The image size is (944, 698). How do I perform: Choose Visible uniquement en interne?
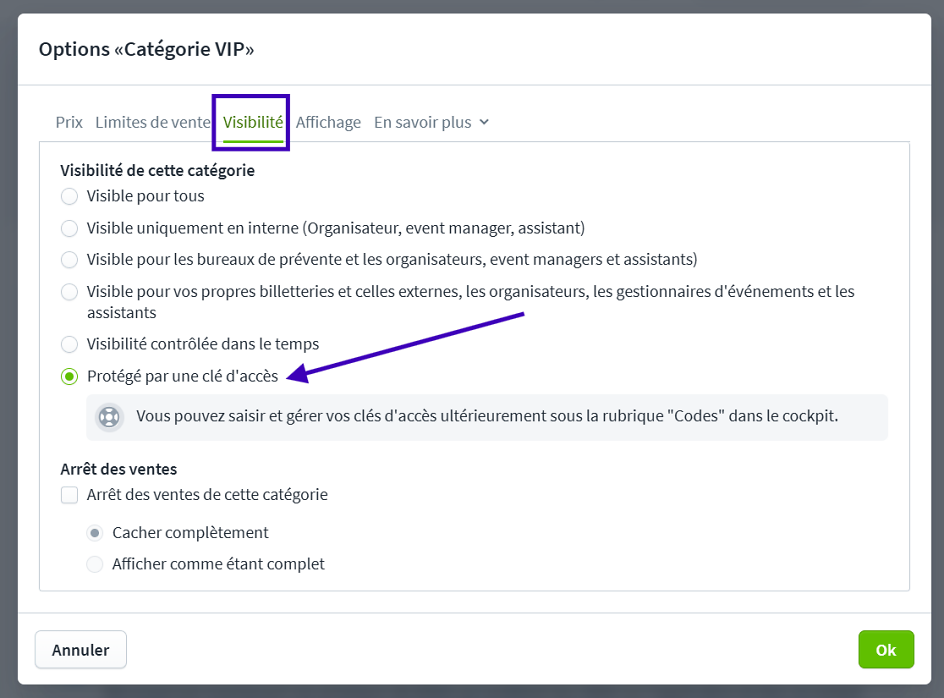pos(69,228)
